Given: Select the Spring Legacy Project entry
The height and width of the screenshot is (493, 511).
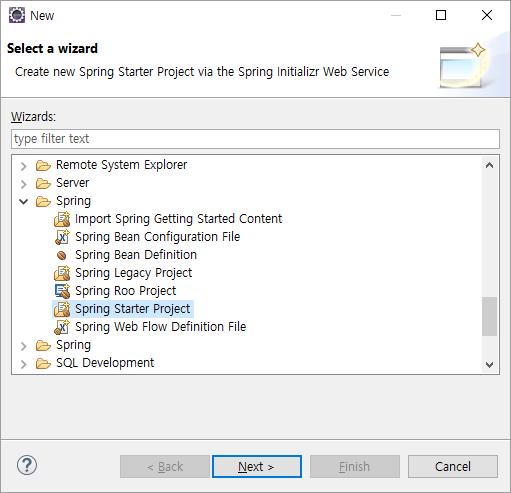Looking at the screenshot, I should pos(133,273).
